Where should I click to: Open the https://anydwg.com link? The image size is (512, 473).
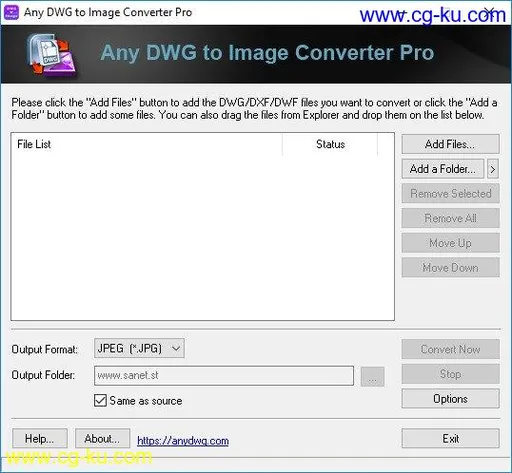click(183, 441)
